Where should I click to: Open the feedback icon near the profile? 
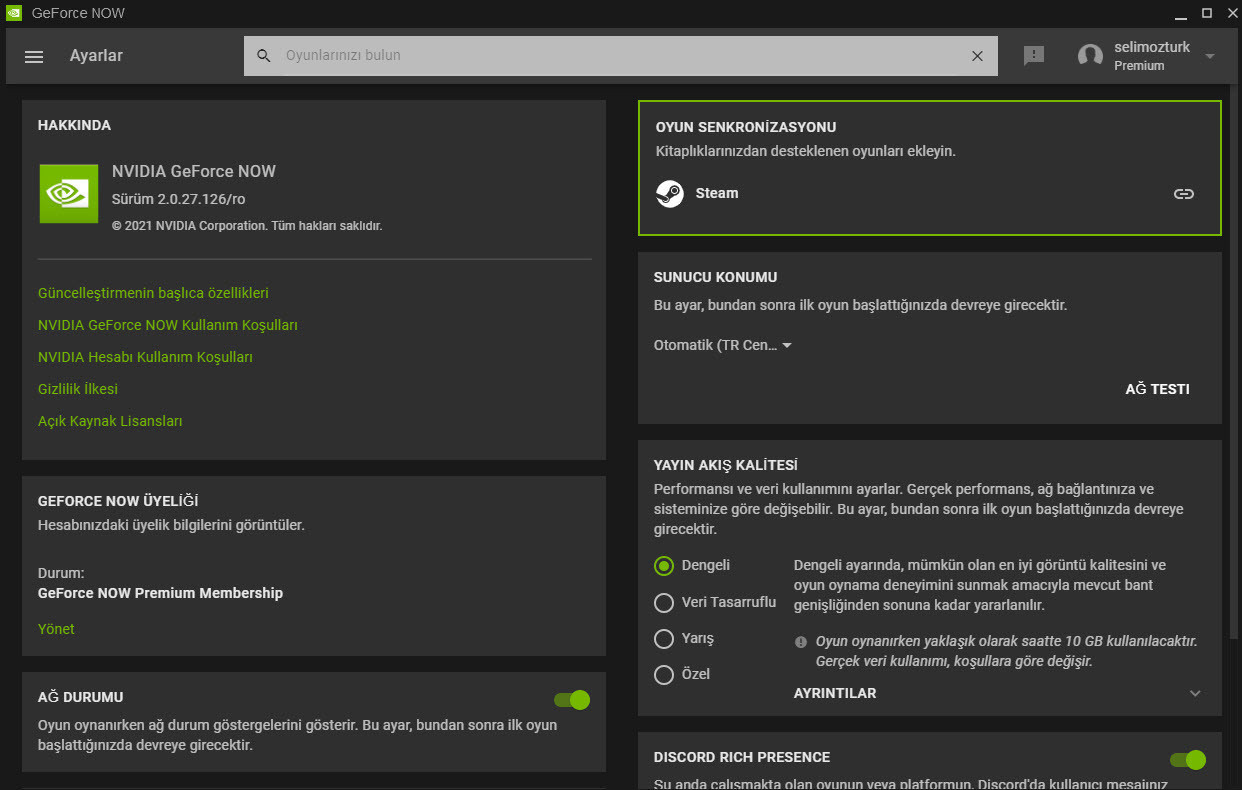point(1033,56)
